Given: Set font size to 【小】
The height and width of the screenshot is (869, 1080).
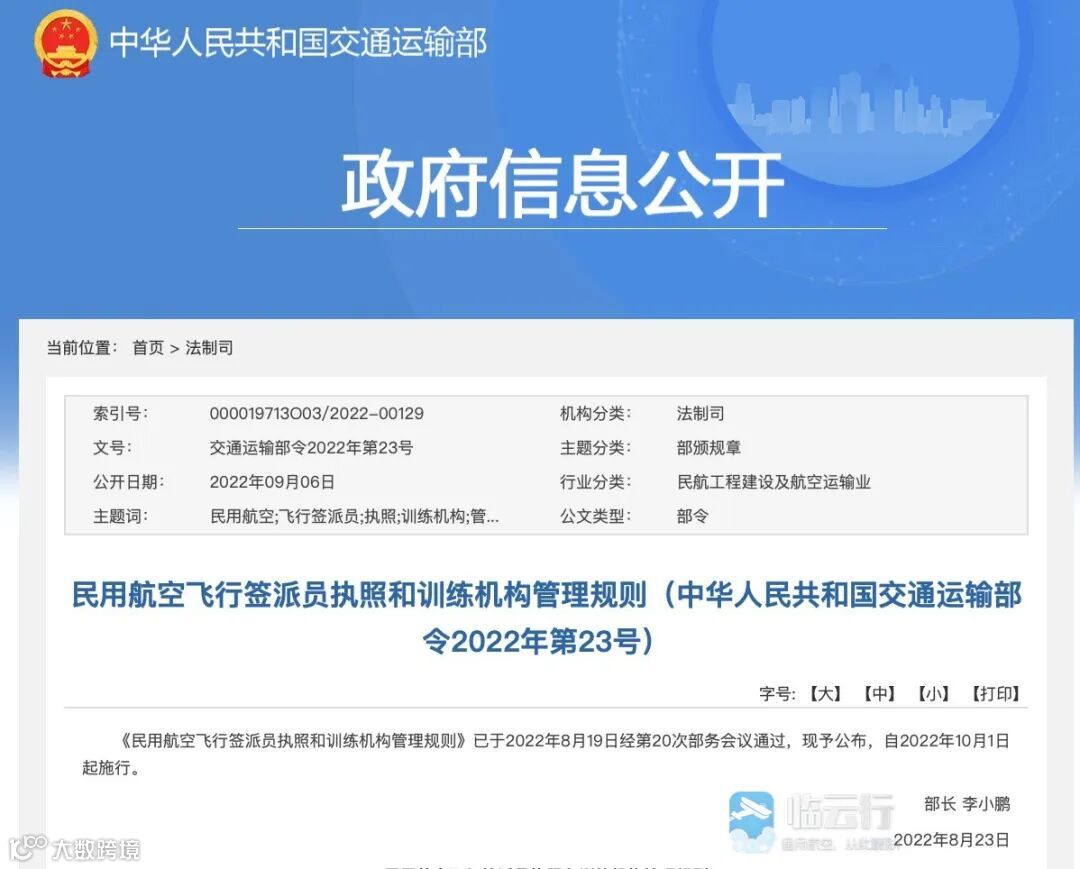Looking at the screenshot, I should point(933,693).
